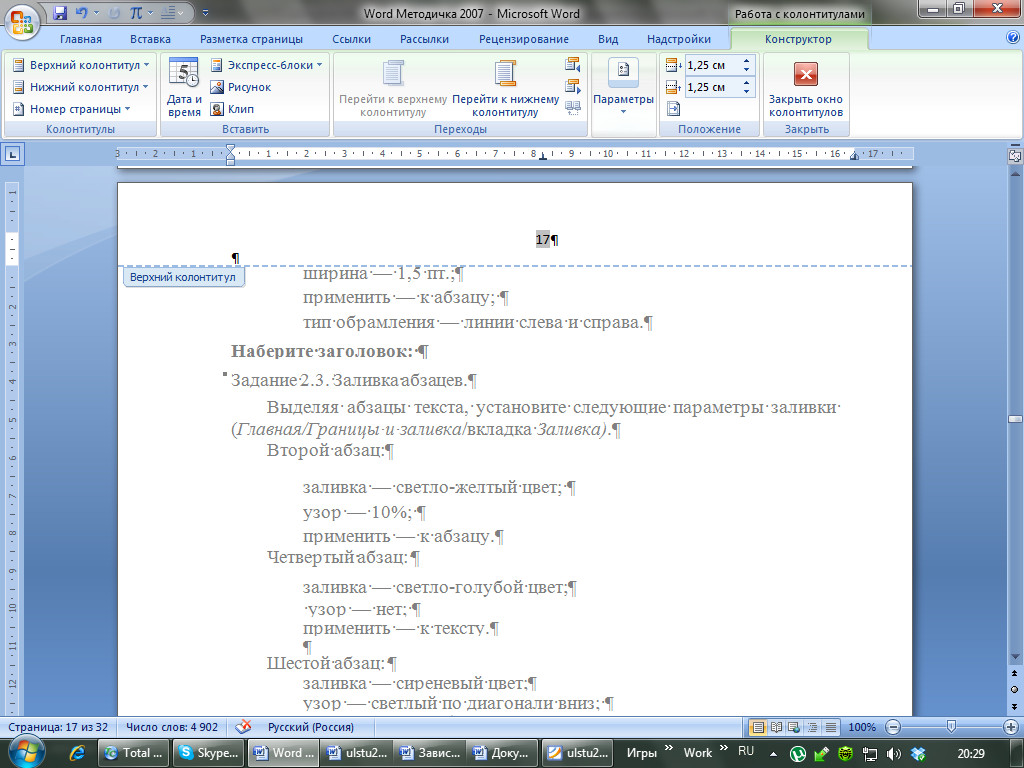Select Print Layout view button

[758, 727]
